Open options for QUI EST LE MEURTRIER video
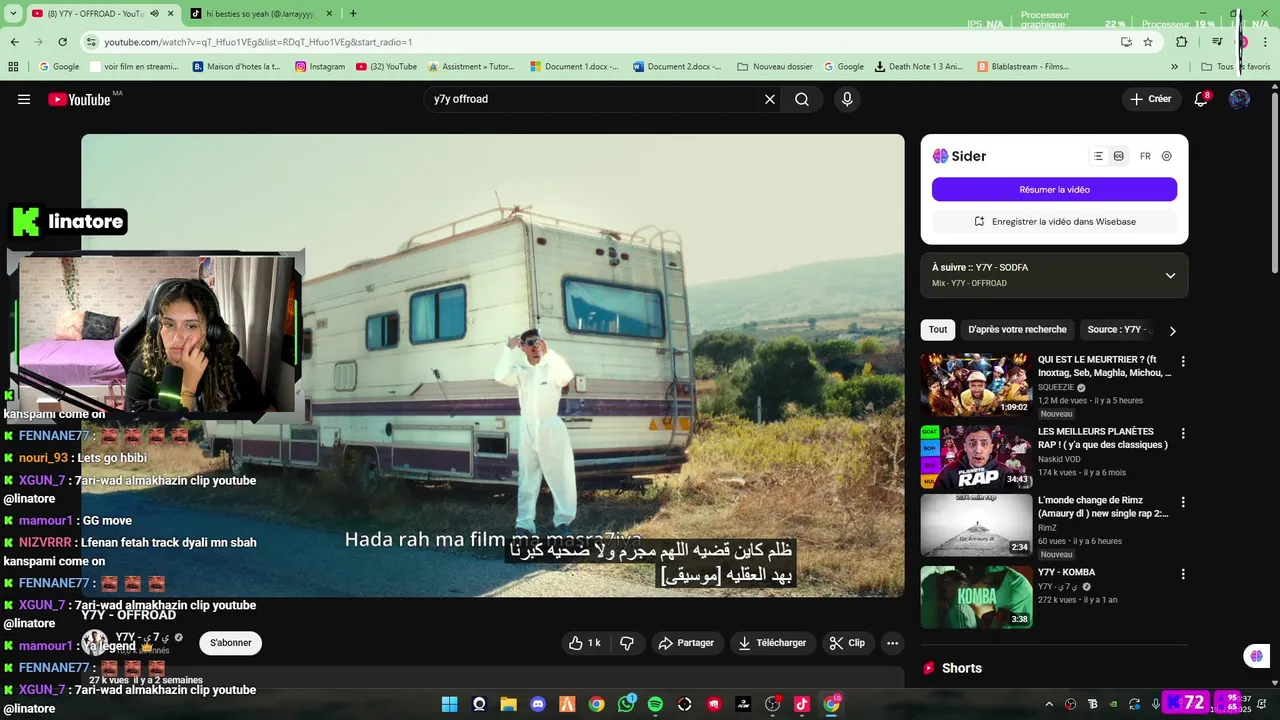The width and height of the screenshot is (1280, 720). pyautogui.click(x=1183, y=361)
